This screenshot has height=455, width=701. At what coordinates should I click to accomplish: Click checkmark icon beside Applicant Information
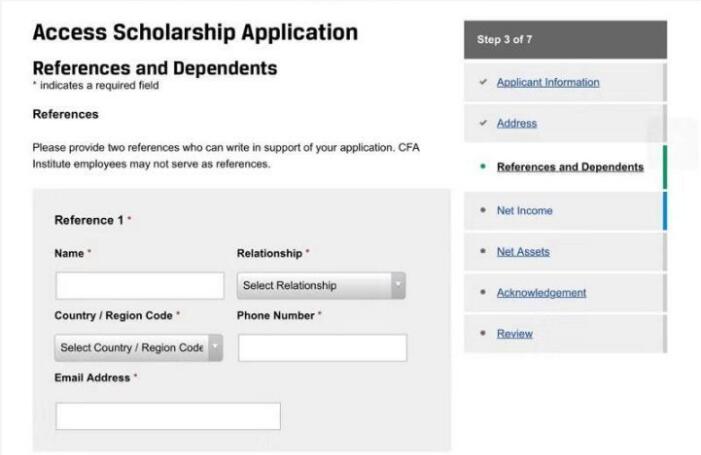[x=483, y=82]
